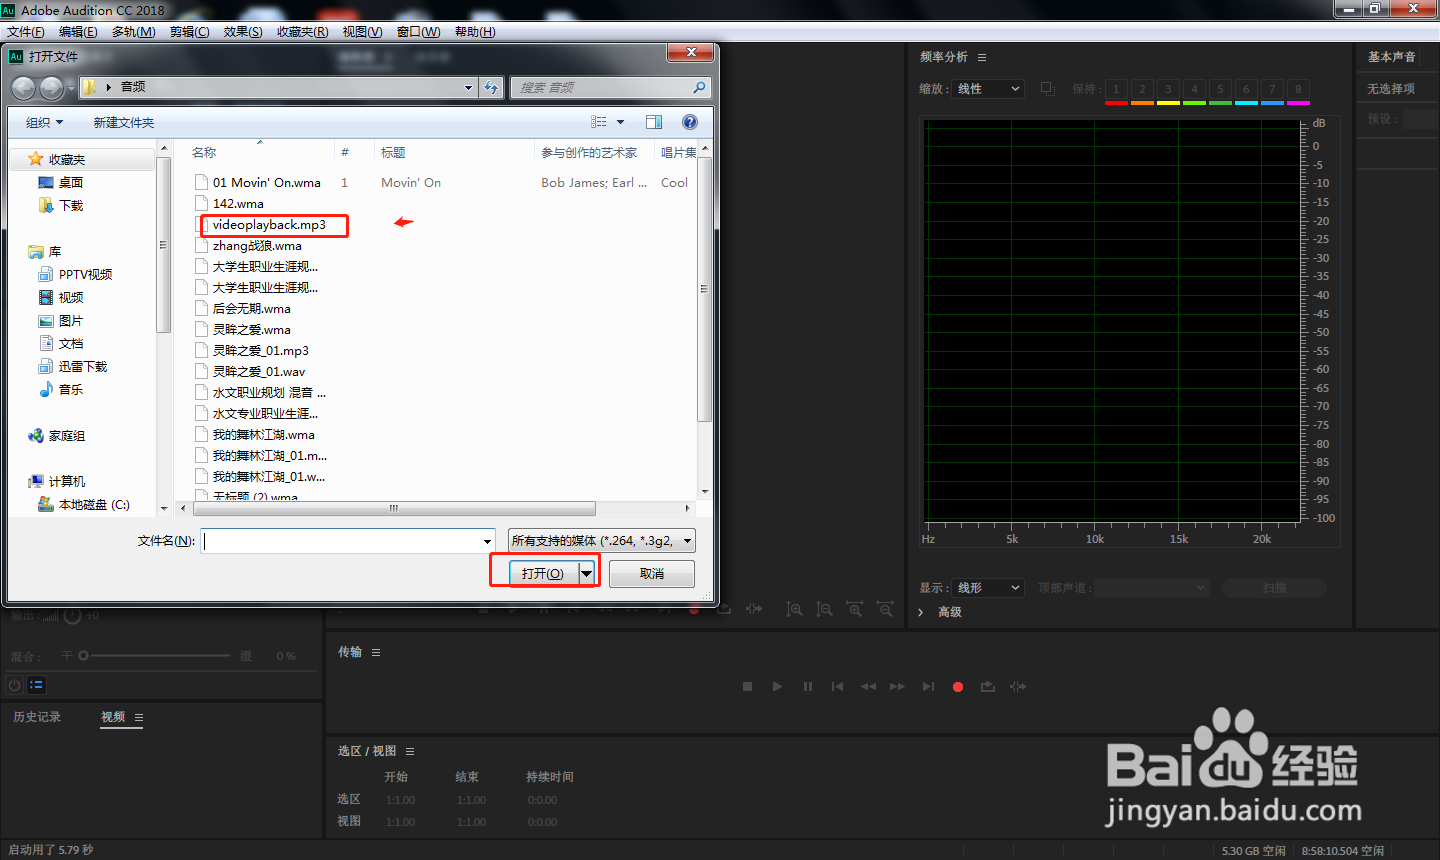The image size is (1440, 860).
Task: Click the 打开(O) button
Action: (543, 573)
